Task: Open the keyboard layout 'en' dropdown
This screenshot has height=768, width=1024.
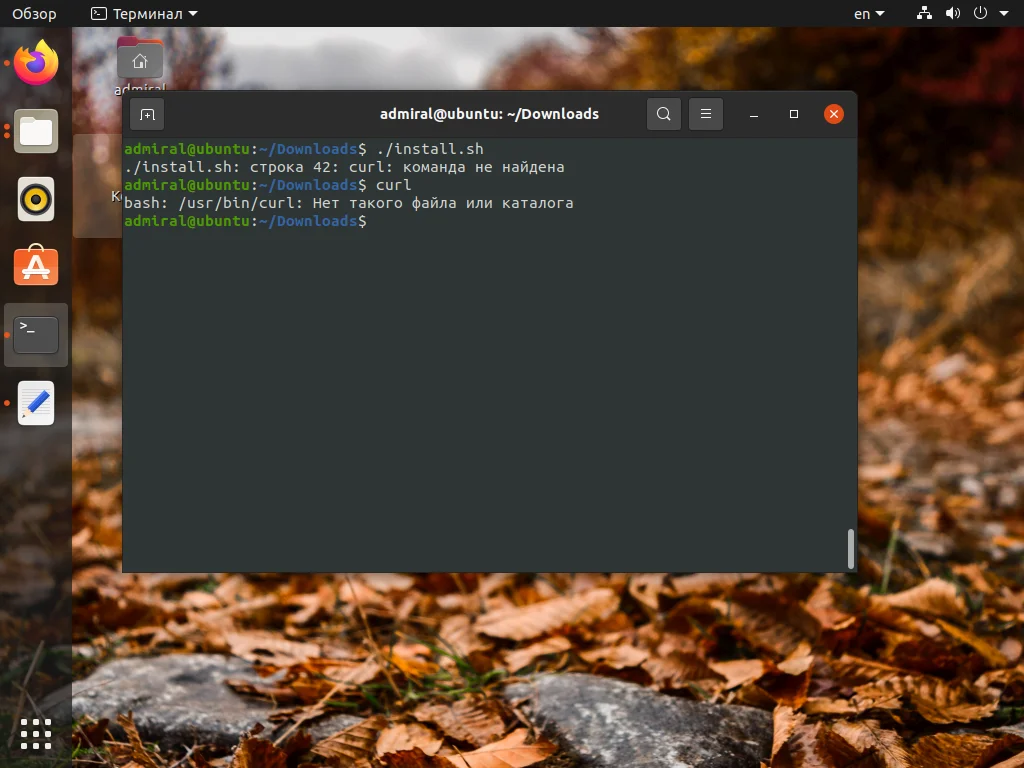Action: [x=866, y=13]
